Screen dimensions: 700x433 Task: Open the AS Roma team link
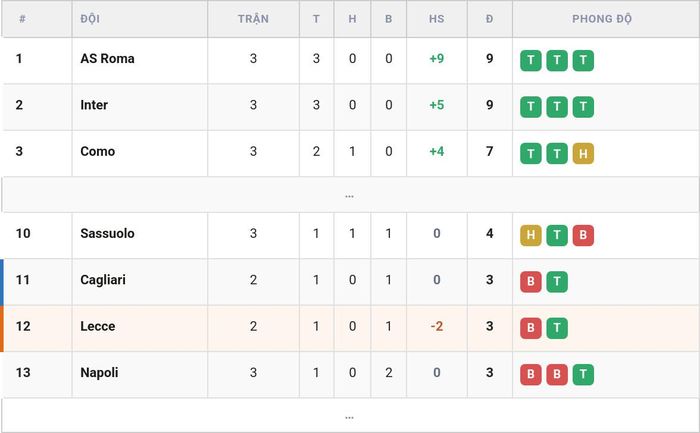click(x=107, y=58)
